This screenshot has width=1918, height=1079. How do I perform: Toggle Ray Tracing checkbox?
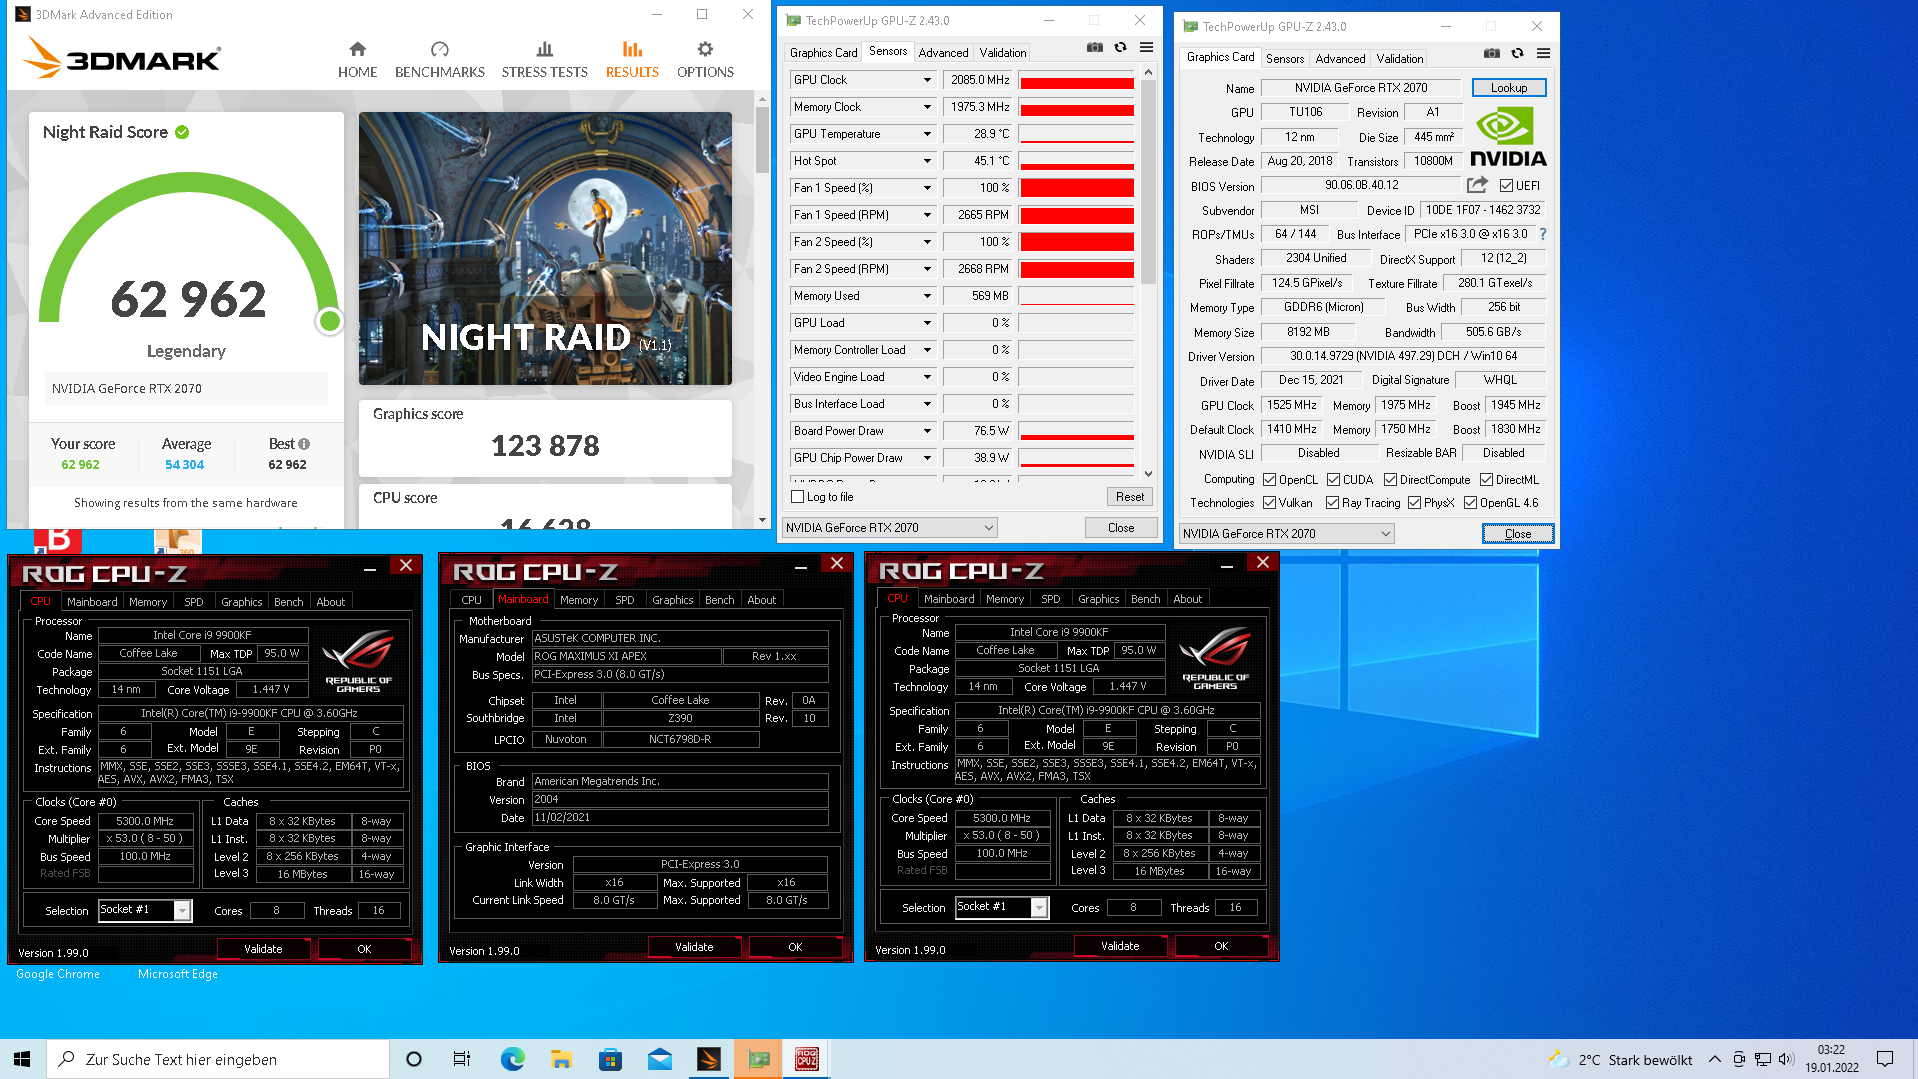pos(1332,503)
